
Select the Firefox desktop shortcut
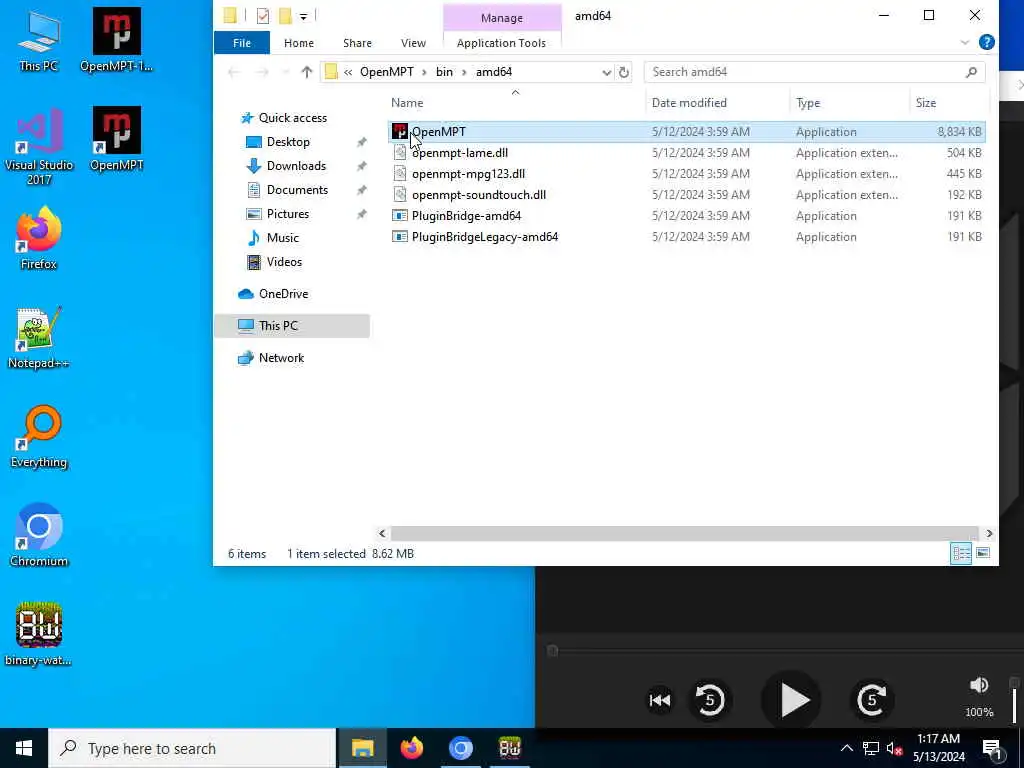point(39,238)
